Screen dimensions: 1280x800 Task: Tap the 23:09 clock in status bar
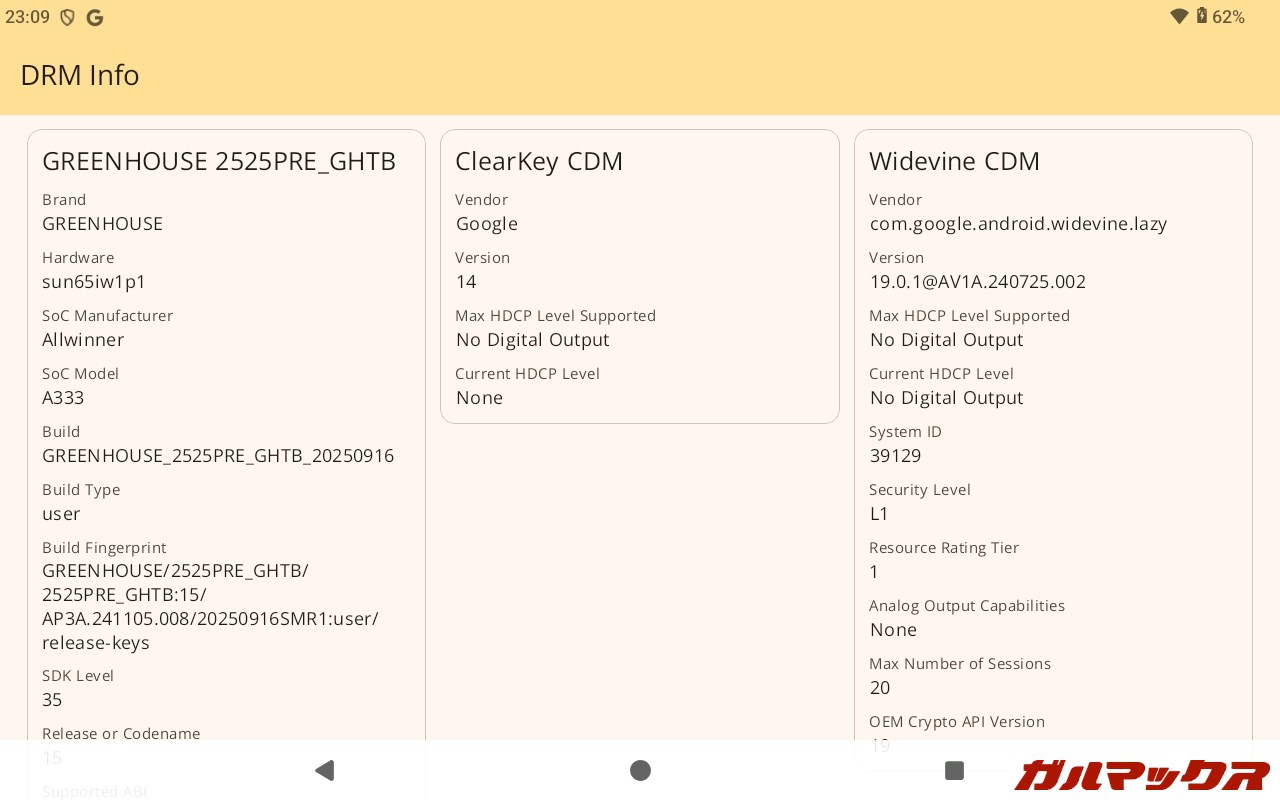point(27,17)
